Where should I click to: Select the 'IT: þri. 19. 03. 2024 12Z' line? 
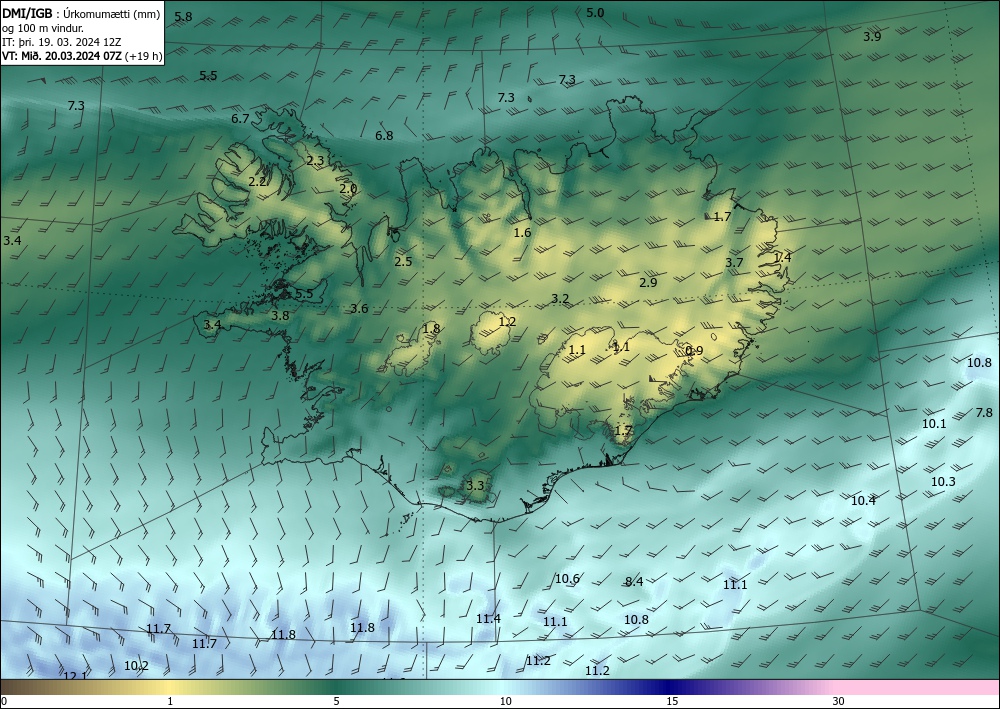[62, 43]
